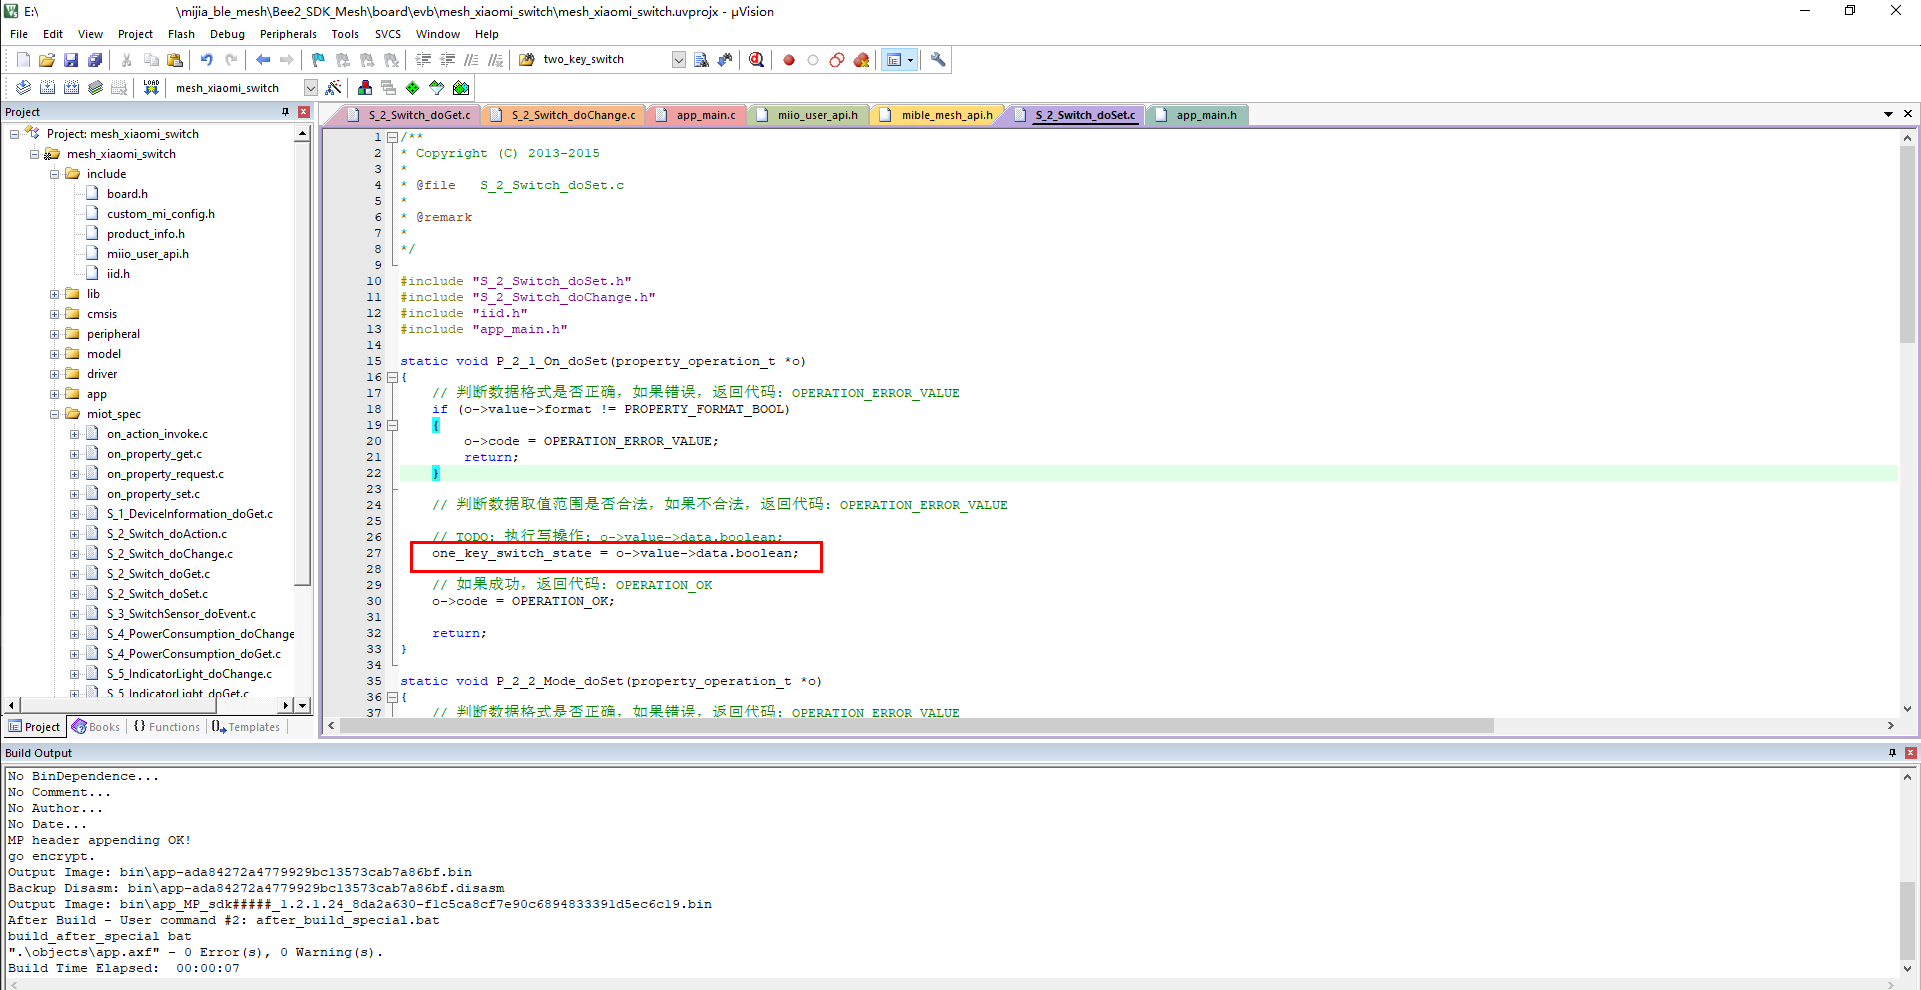The height and width of the screenshot is (990, 1921).
Task: Click the Save All files icon
Action: coord(95,60)
